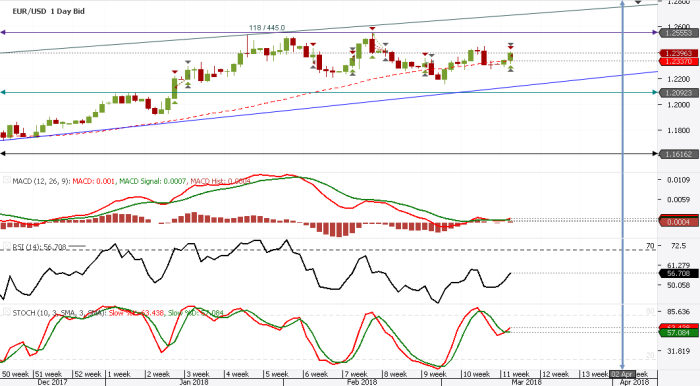The image size is (700, 386).
Task: Close the MACD indicator panel
Action: coord(7,180)
